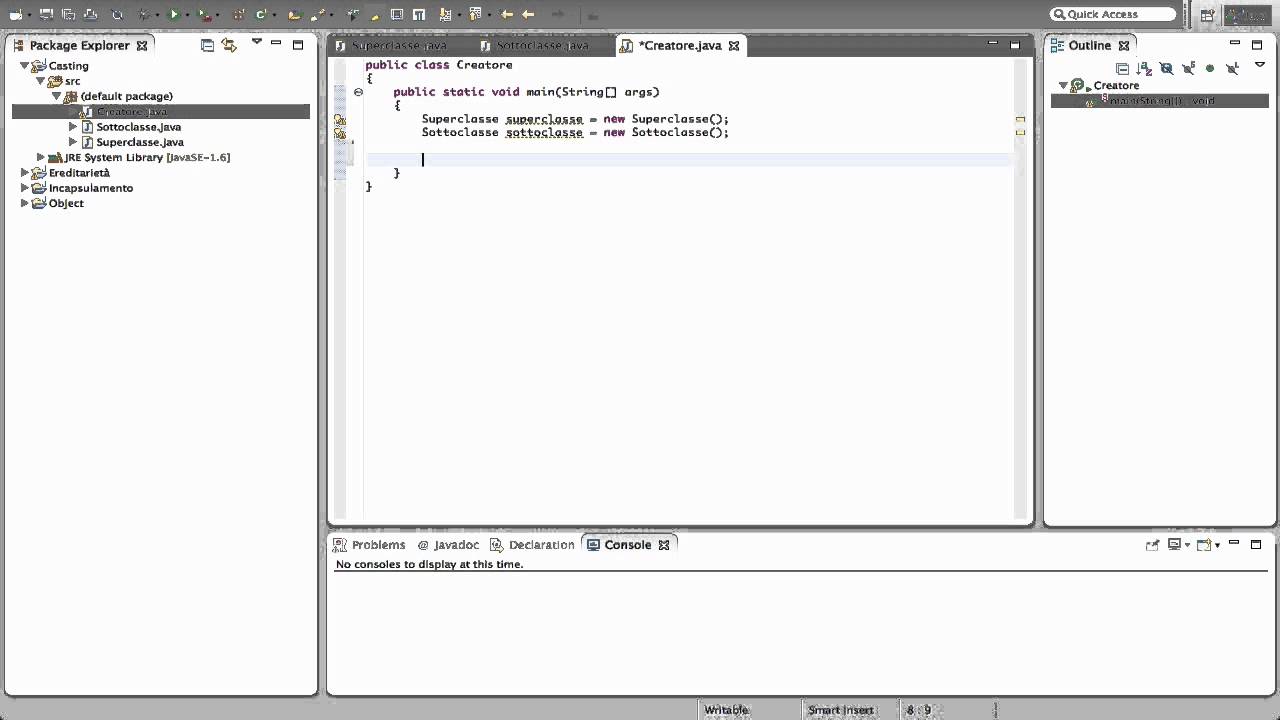Open Outline View Menu dropdown triangle

click(1260, 64)
